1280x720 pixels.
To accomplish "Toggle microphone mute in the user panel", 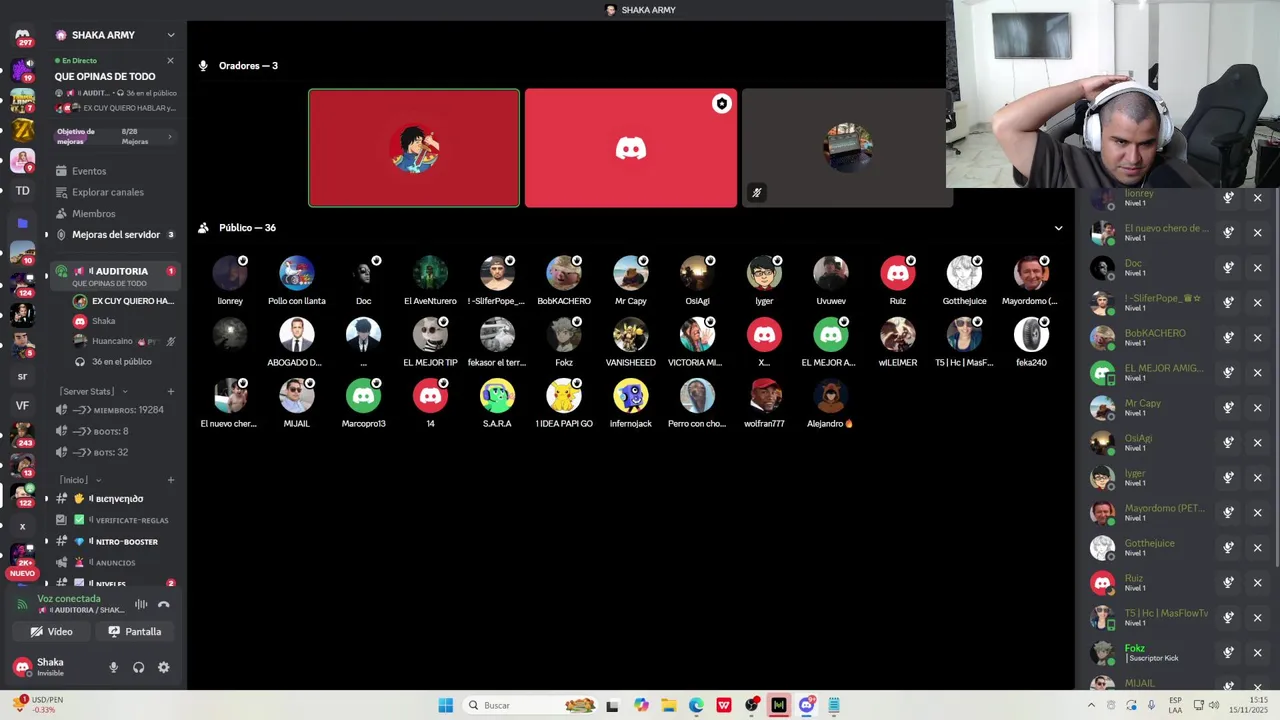I will pos(113,667).
